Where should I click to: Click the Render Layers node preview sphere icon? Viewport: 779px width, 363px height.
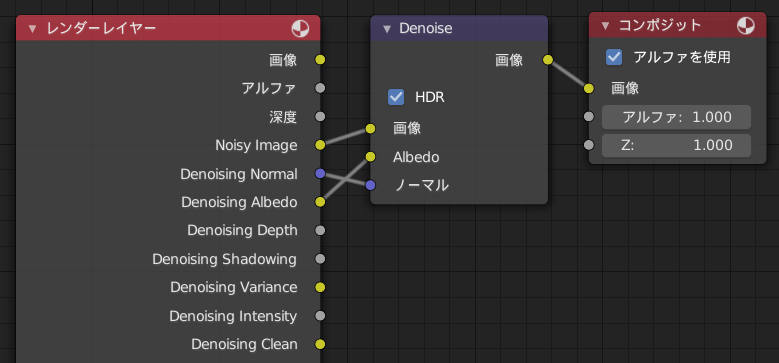[301, 29]
